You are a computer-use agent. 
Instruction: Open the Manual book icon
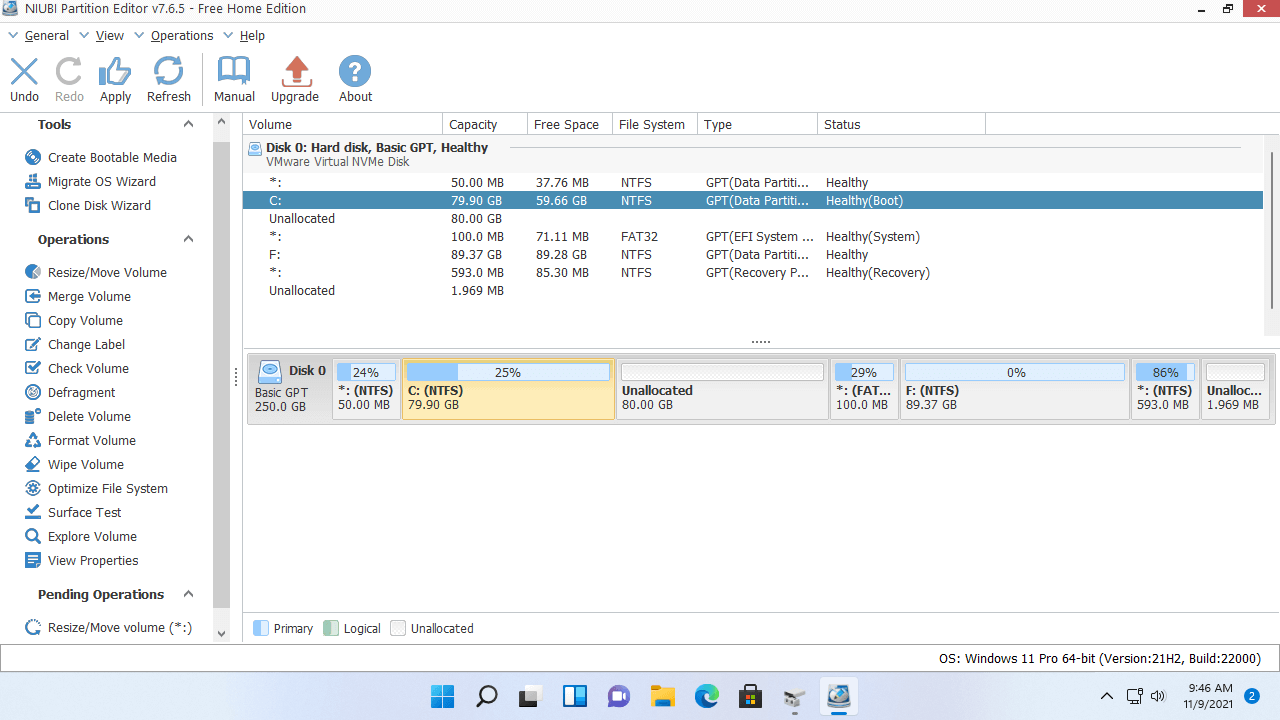point(234,72)
